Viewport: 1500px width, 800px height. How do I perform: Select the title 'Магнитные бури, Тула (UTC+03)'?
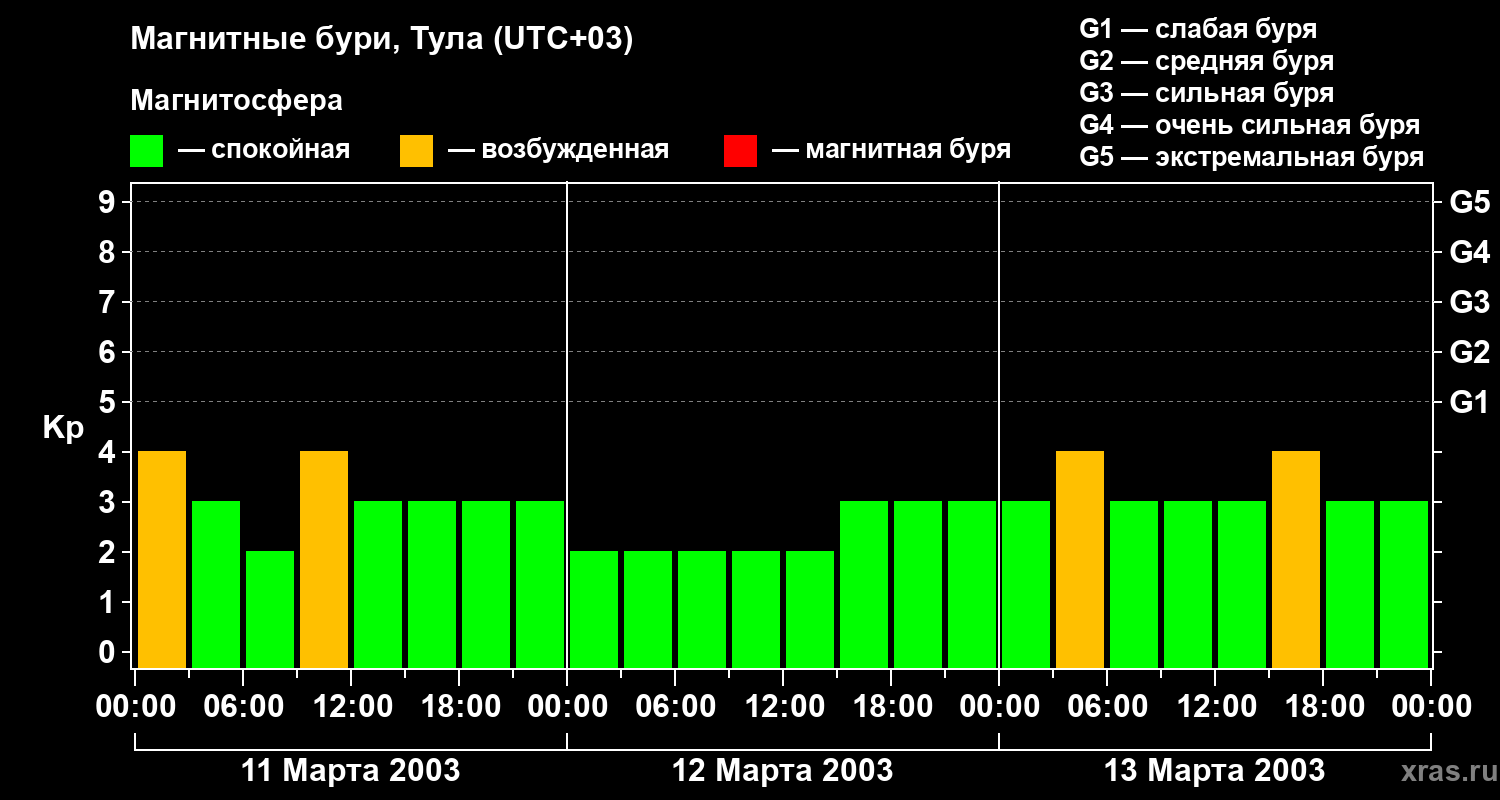(x=382, y=40)
